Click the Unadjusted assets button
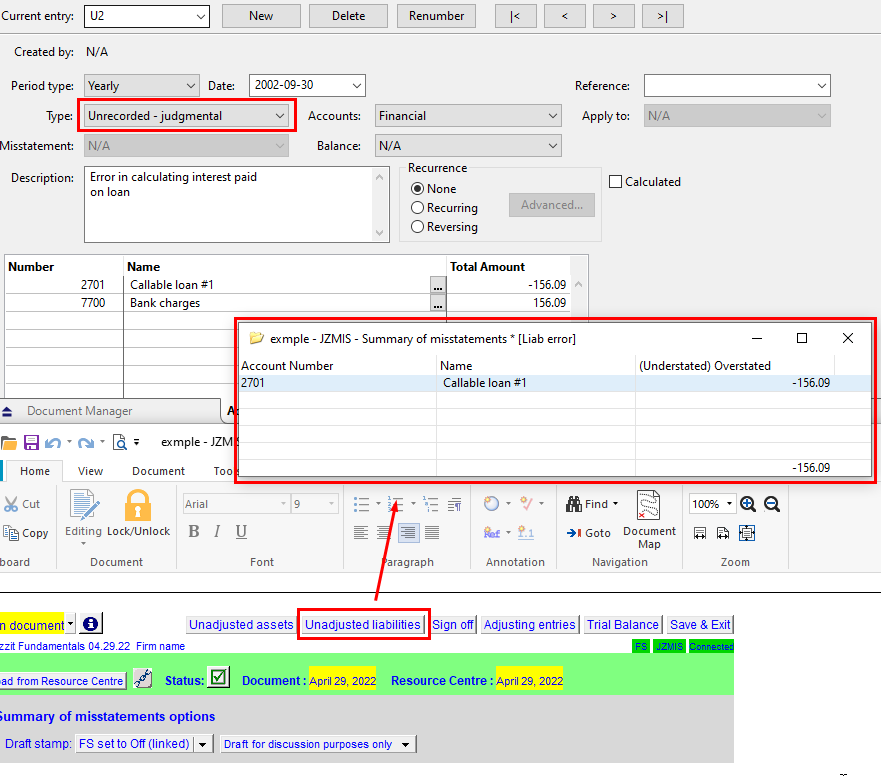This screenshot has width=881, height=776. tap(241, 625)
